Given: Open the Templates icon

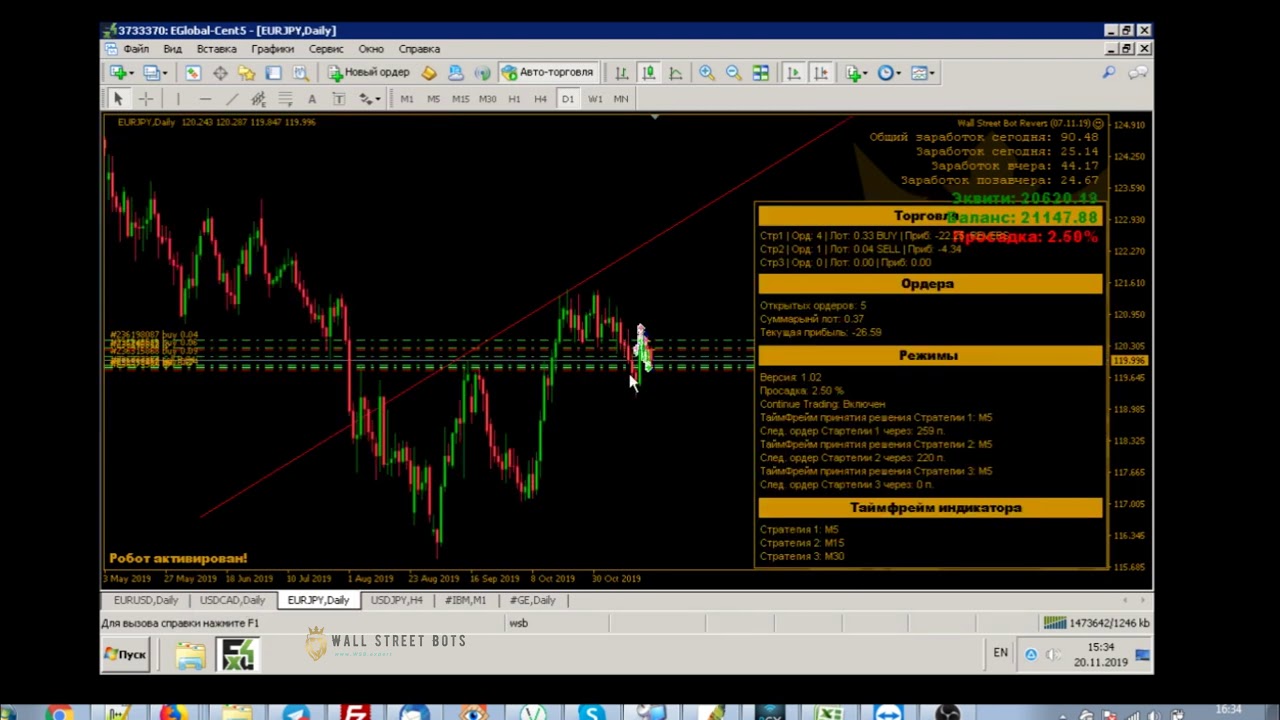Looking at the screenshot, I should coord(919,72).
